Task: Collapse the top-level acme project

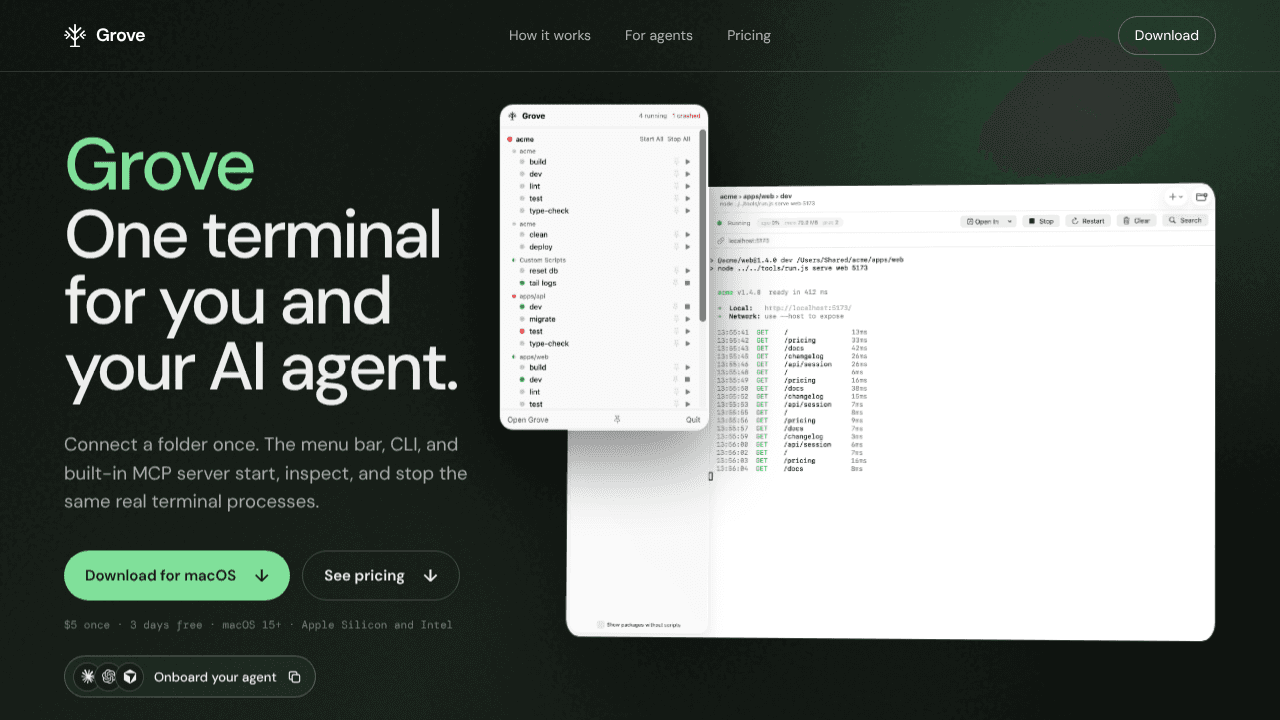Action: 521,139
